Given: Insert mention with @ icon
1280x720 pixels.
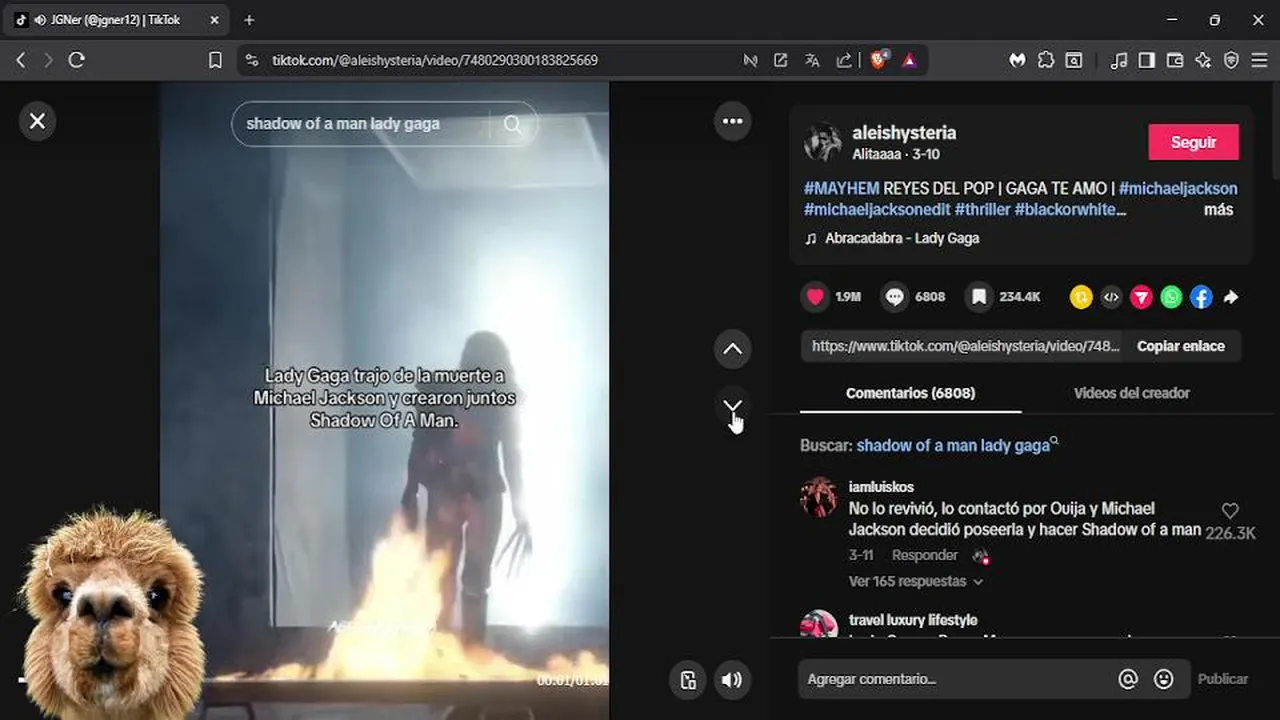Looking at the screenshot, I should (1128, 679).
